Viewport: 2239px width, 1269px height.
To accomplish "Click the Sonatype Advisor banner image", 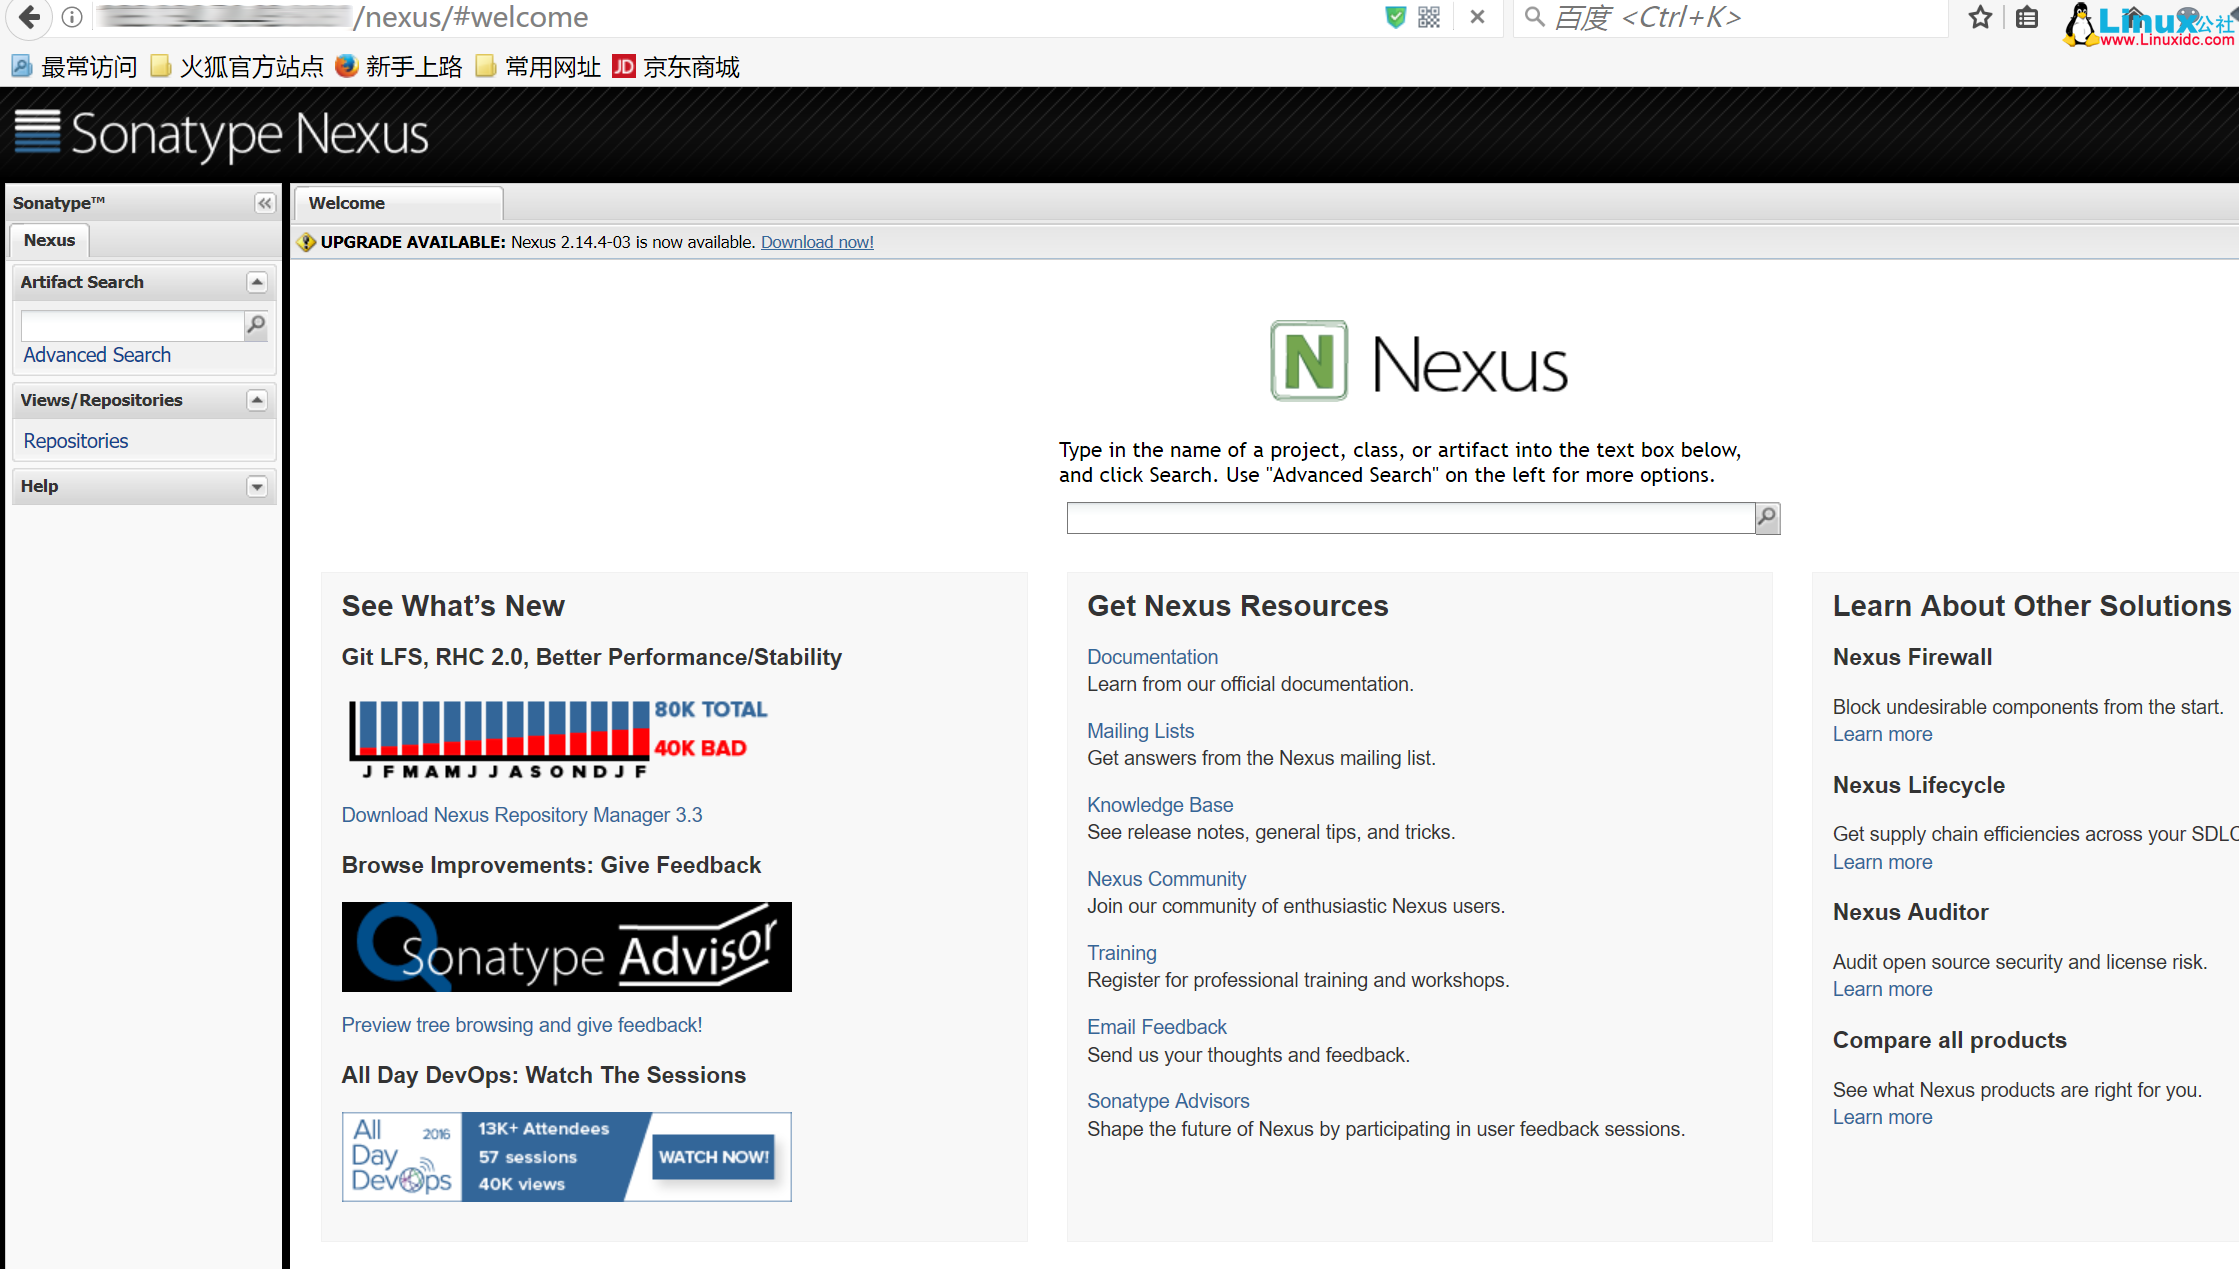I will (566, 947).
